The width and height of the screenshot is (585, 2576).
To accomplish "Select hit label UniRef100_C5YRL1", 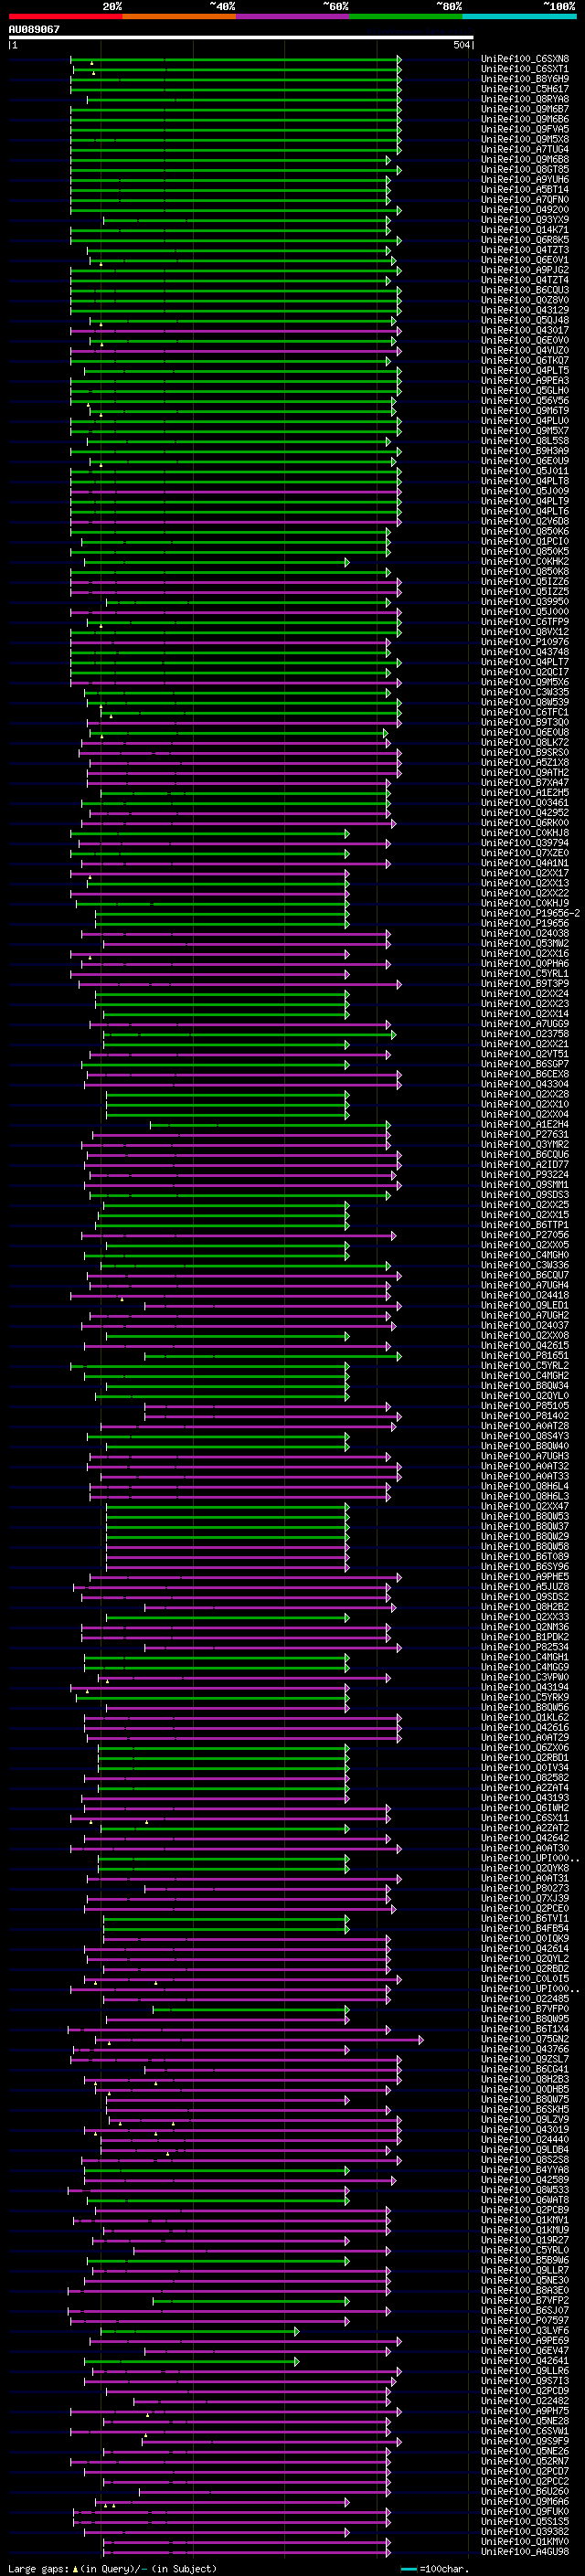I will point(525,974).
